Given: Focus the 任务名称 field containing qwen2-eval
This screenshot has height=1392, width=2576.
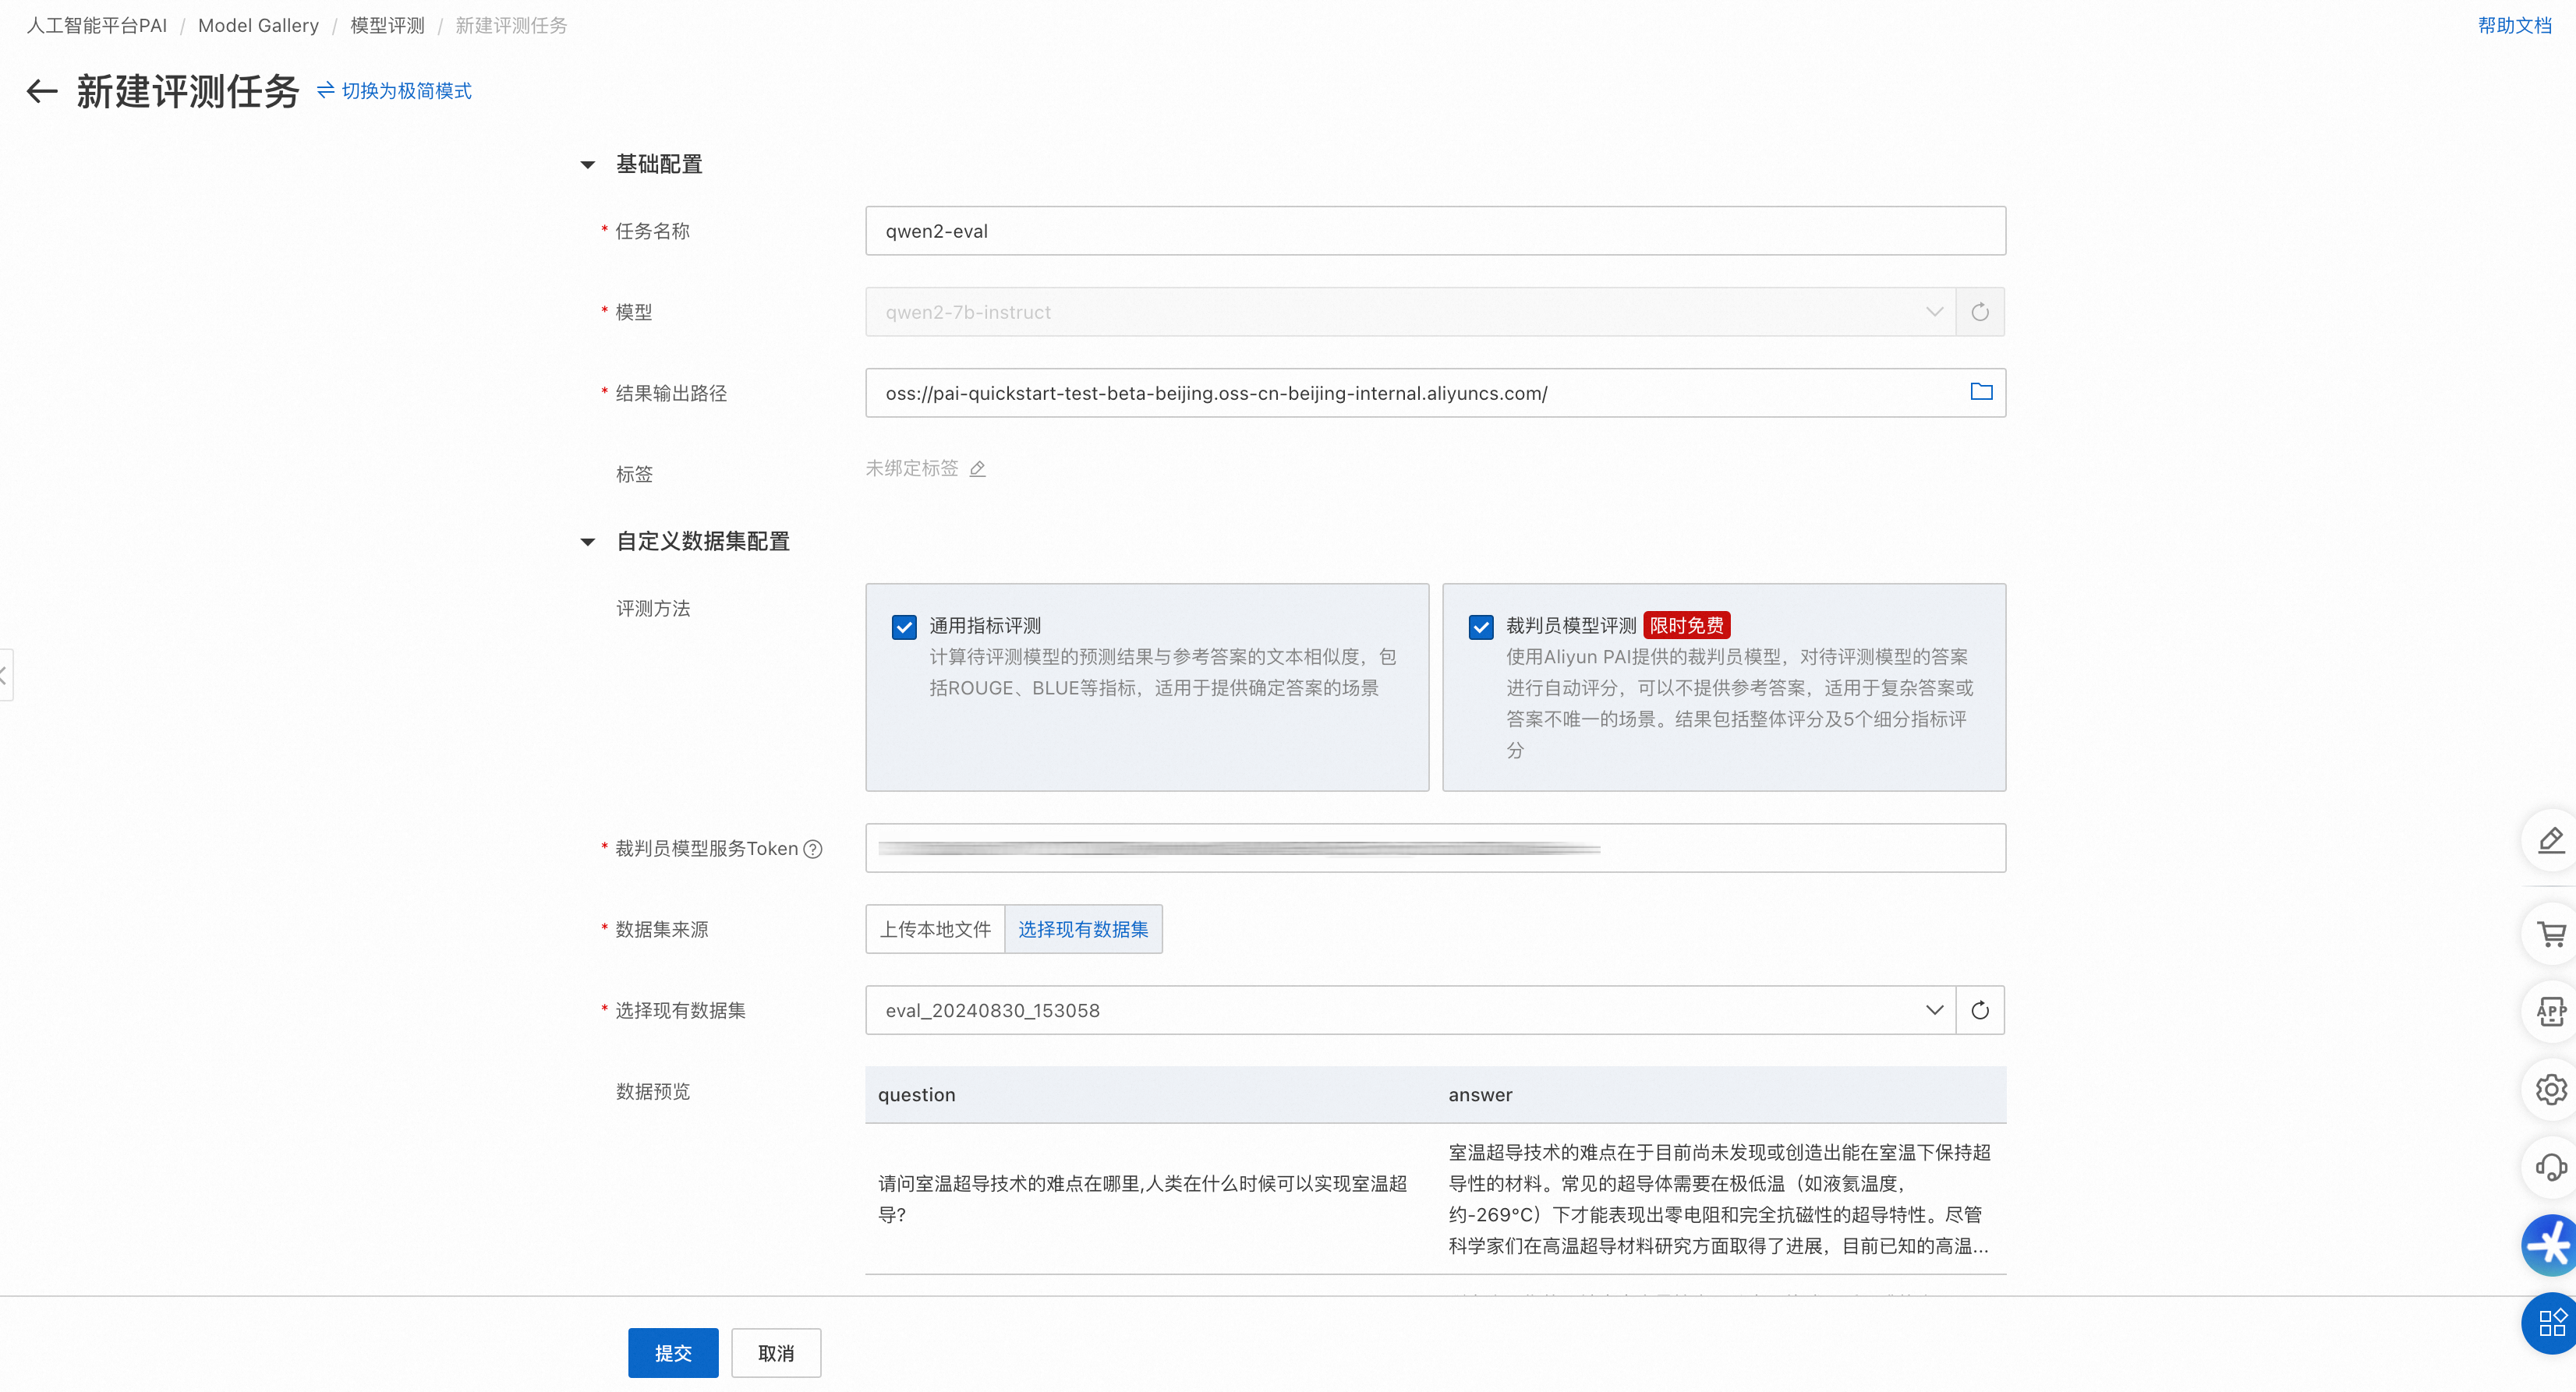Looking at the screenshot, I should 1435,231.
